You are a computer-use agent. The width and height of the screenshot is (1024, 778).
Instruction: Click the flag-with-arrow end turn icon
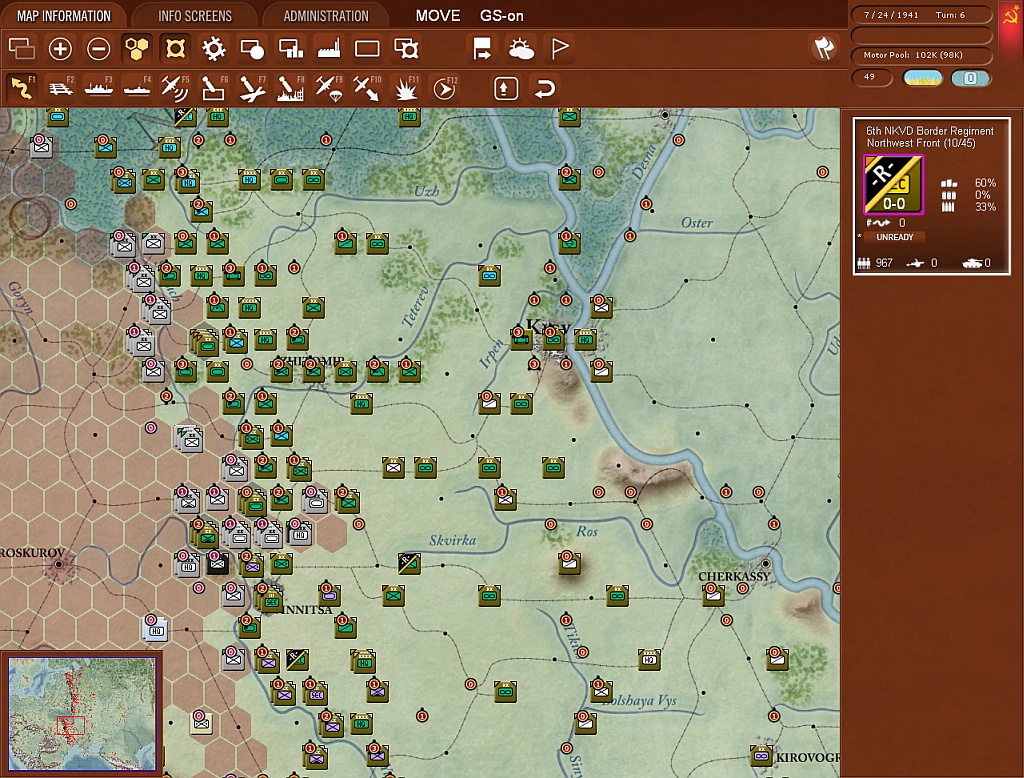tap(482, 48)
